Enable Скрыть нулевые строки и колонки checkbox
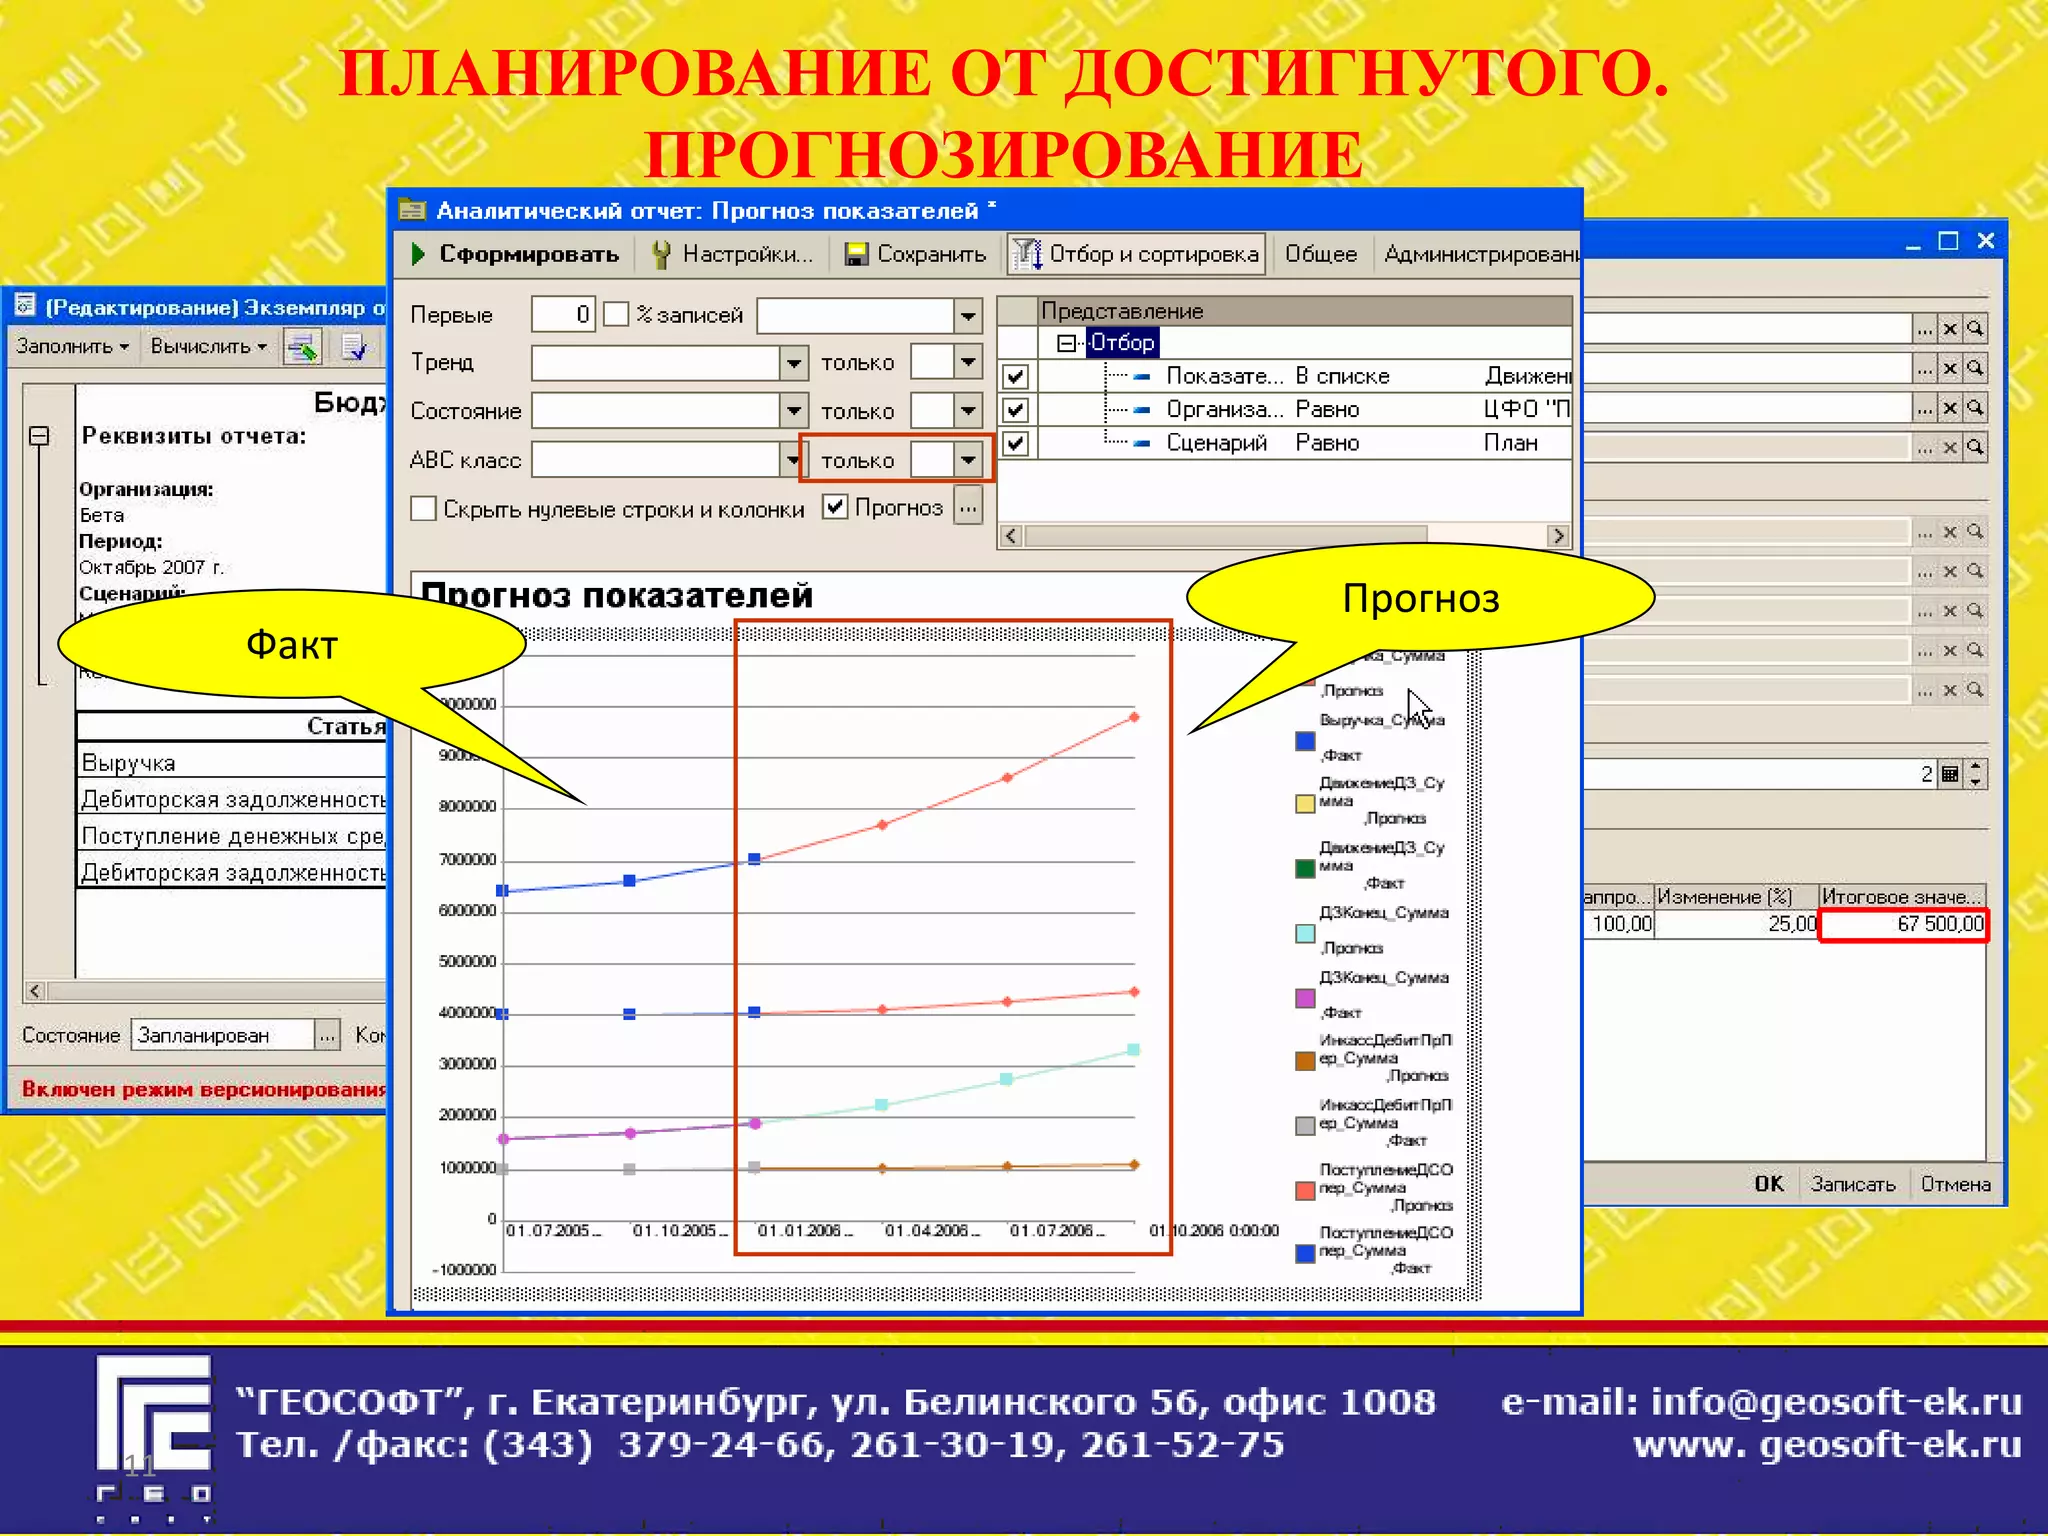The width and height of the screenshot is (2048, 1536). coord(423,509)
